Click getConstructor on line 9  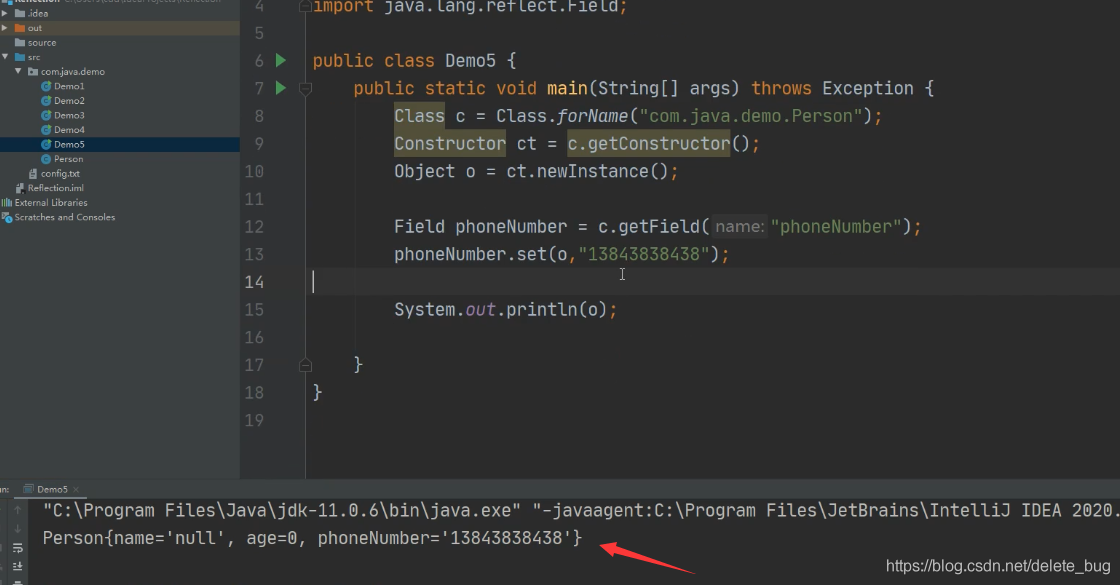pyautogui.click(x=659, y=144)
